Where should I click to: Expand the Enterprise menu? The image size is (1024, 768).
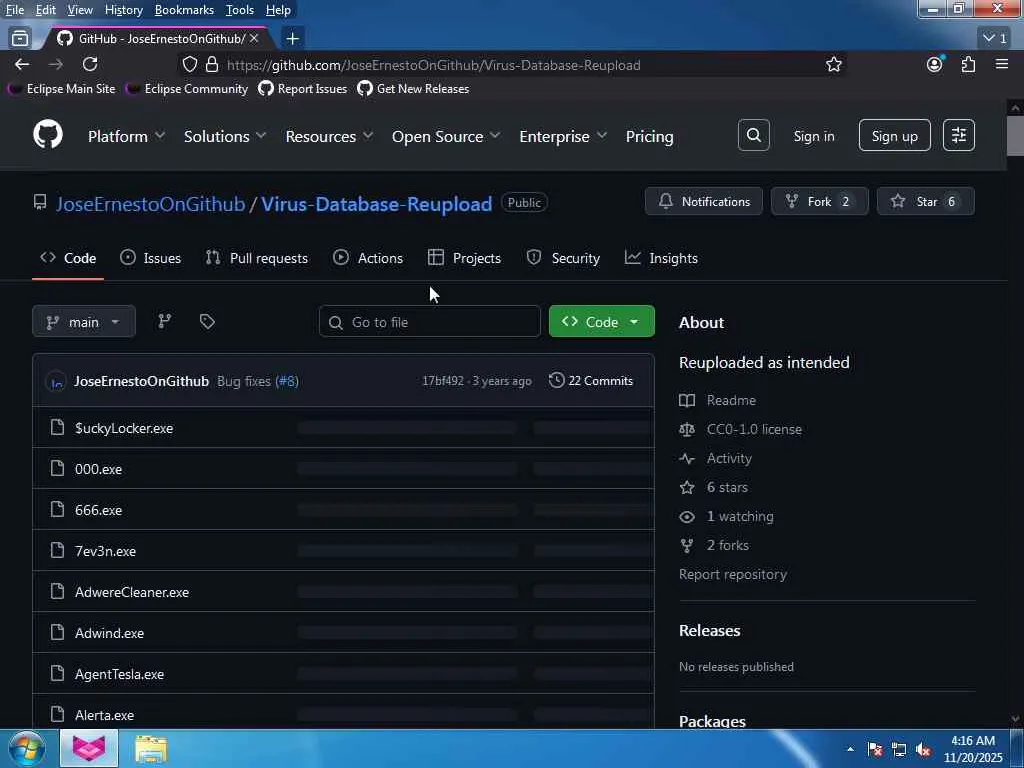[563, 136]
